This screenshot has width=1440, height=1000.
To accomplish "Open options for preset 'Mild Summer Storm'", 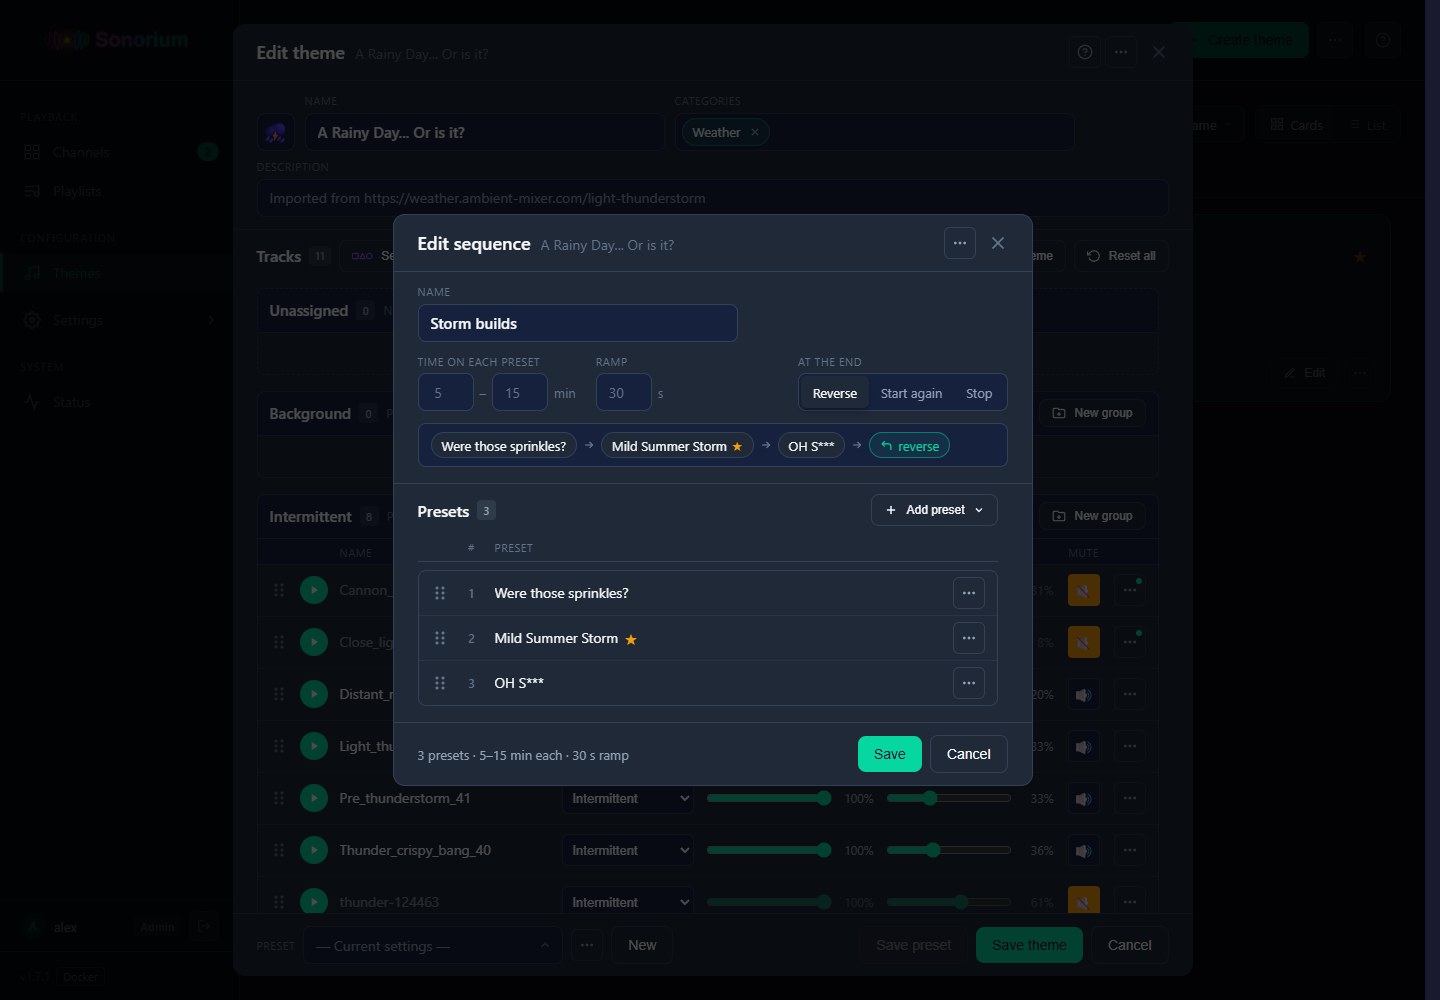I will tap(969, 638).
